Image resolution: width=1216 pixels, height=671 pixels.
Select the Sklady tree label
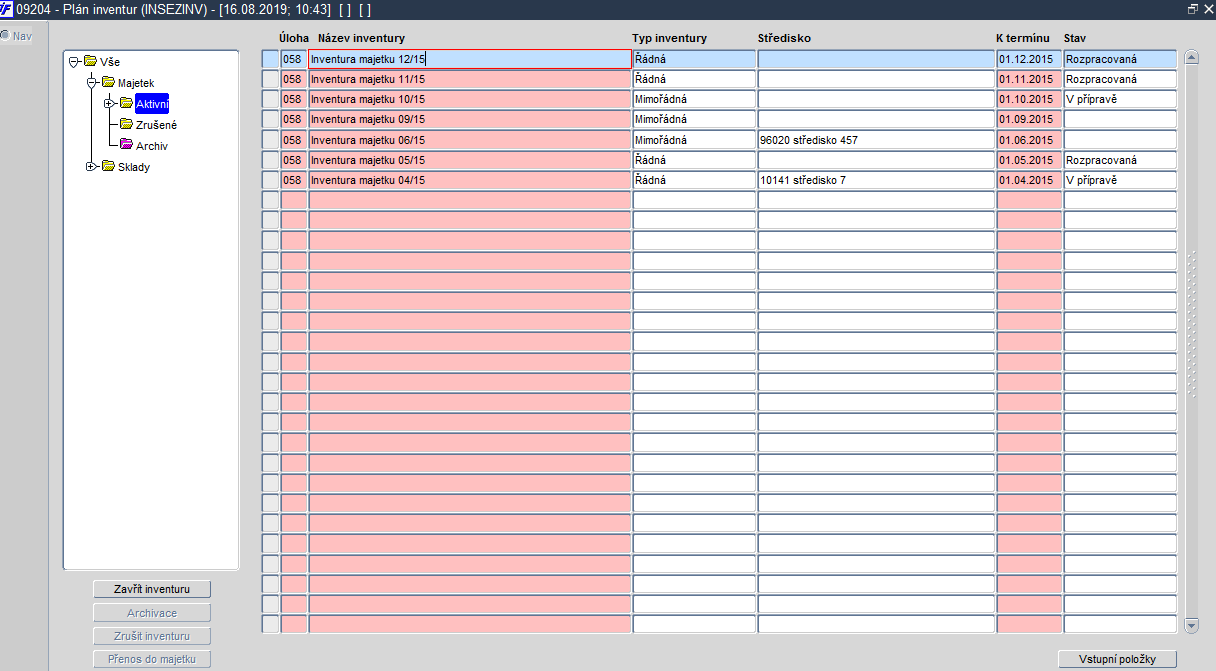134,166
